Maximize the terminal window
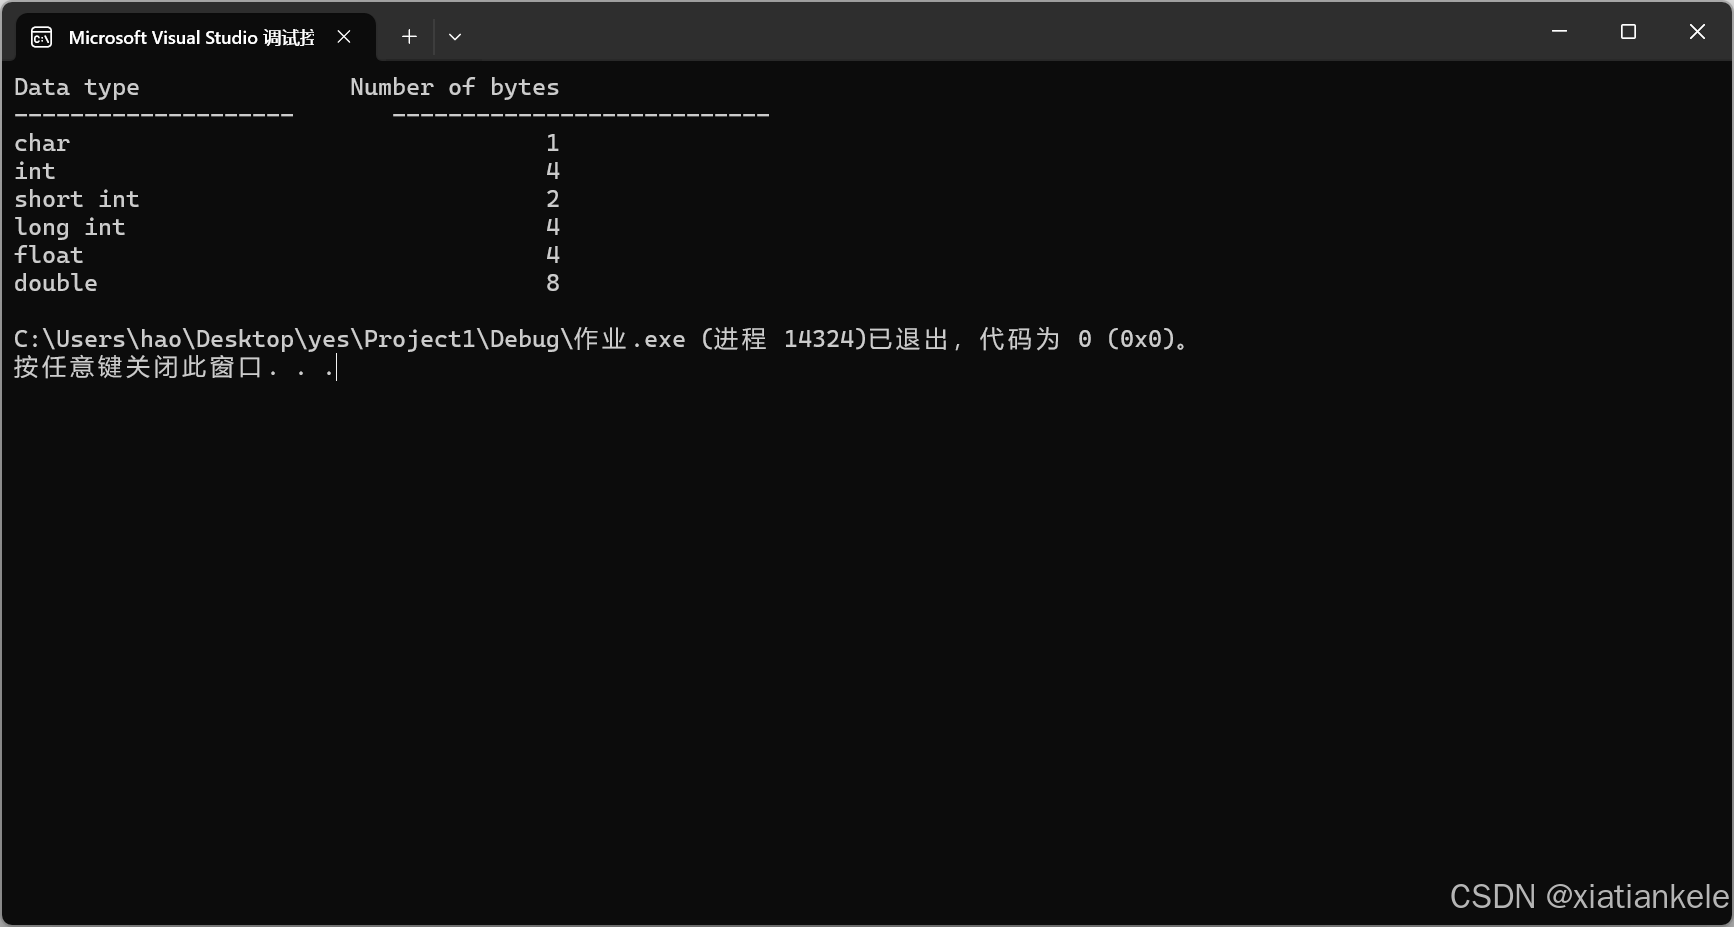Viewport: 1734px width, 927px height. (1628, 31)
